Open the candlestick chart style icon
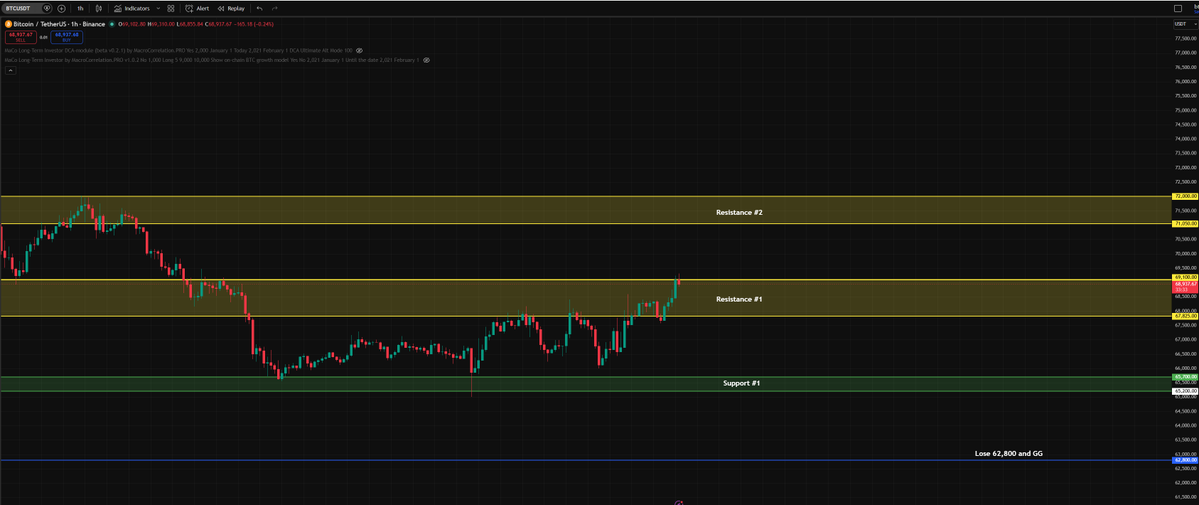The image size is (1199, 505). (x=98, y=8)
